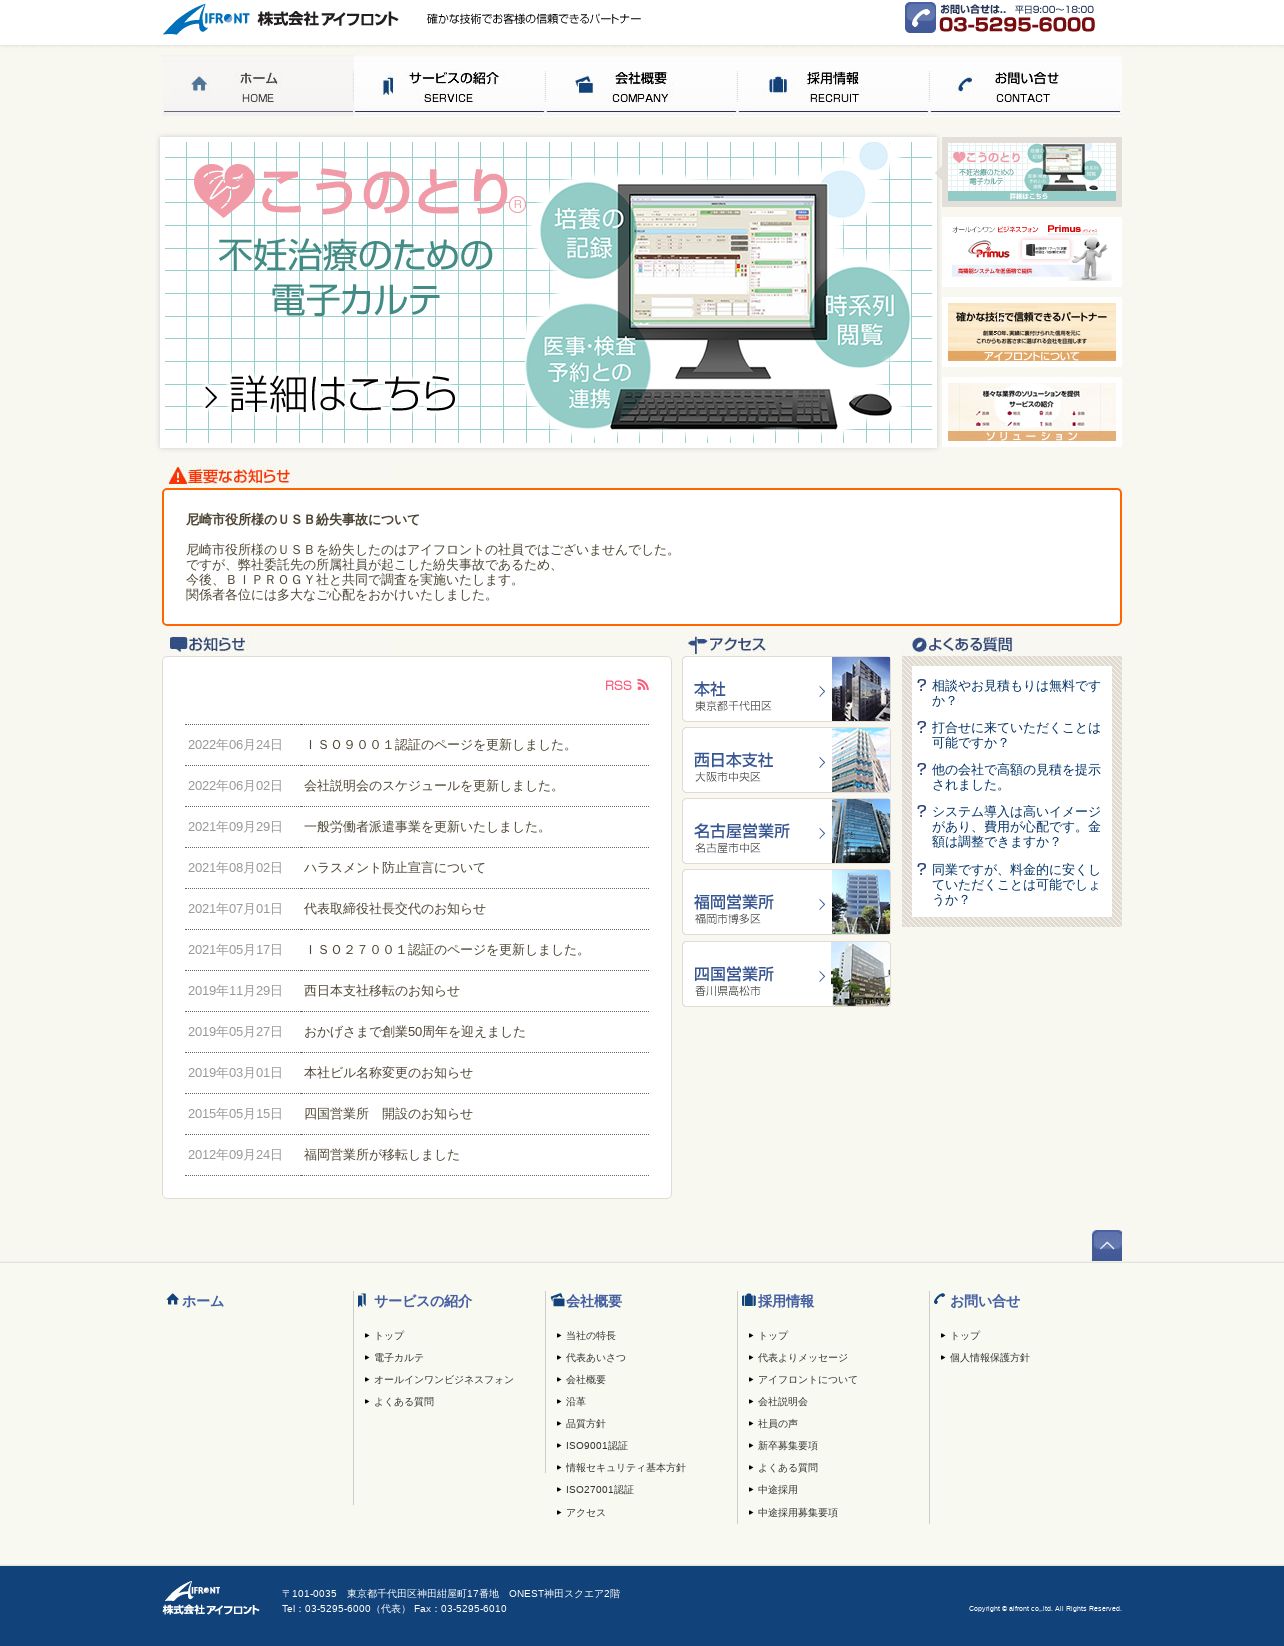The height and width of the screenshot is (1646, 1284).
Task: Open the ISO9001認証 news update link
Action: (440, 745)
